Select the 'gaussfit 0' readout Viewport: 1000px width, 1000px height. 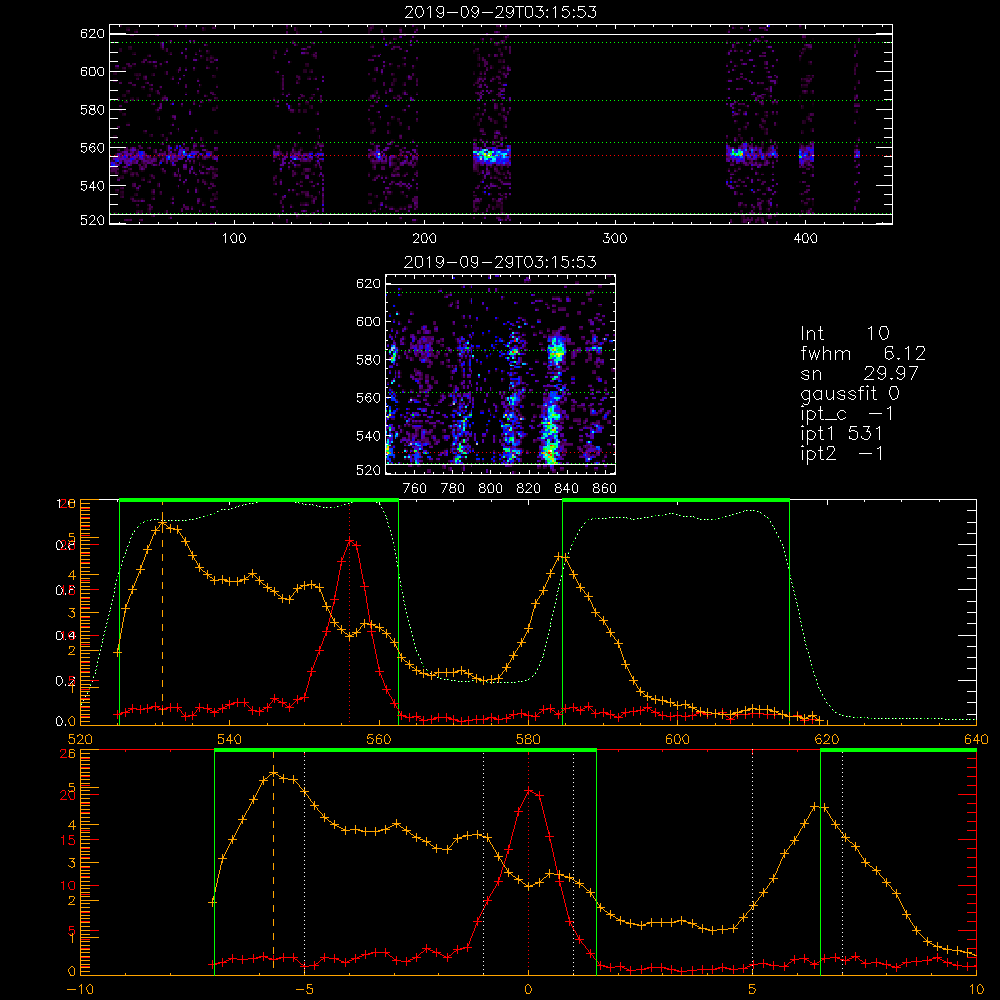pyautogui.click(x=849, y=393)
